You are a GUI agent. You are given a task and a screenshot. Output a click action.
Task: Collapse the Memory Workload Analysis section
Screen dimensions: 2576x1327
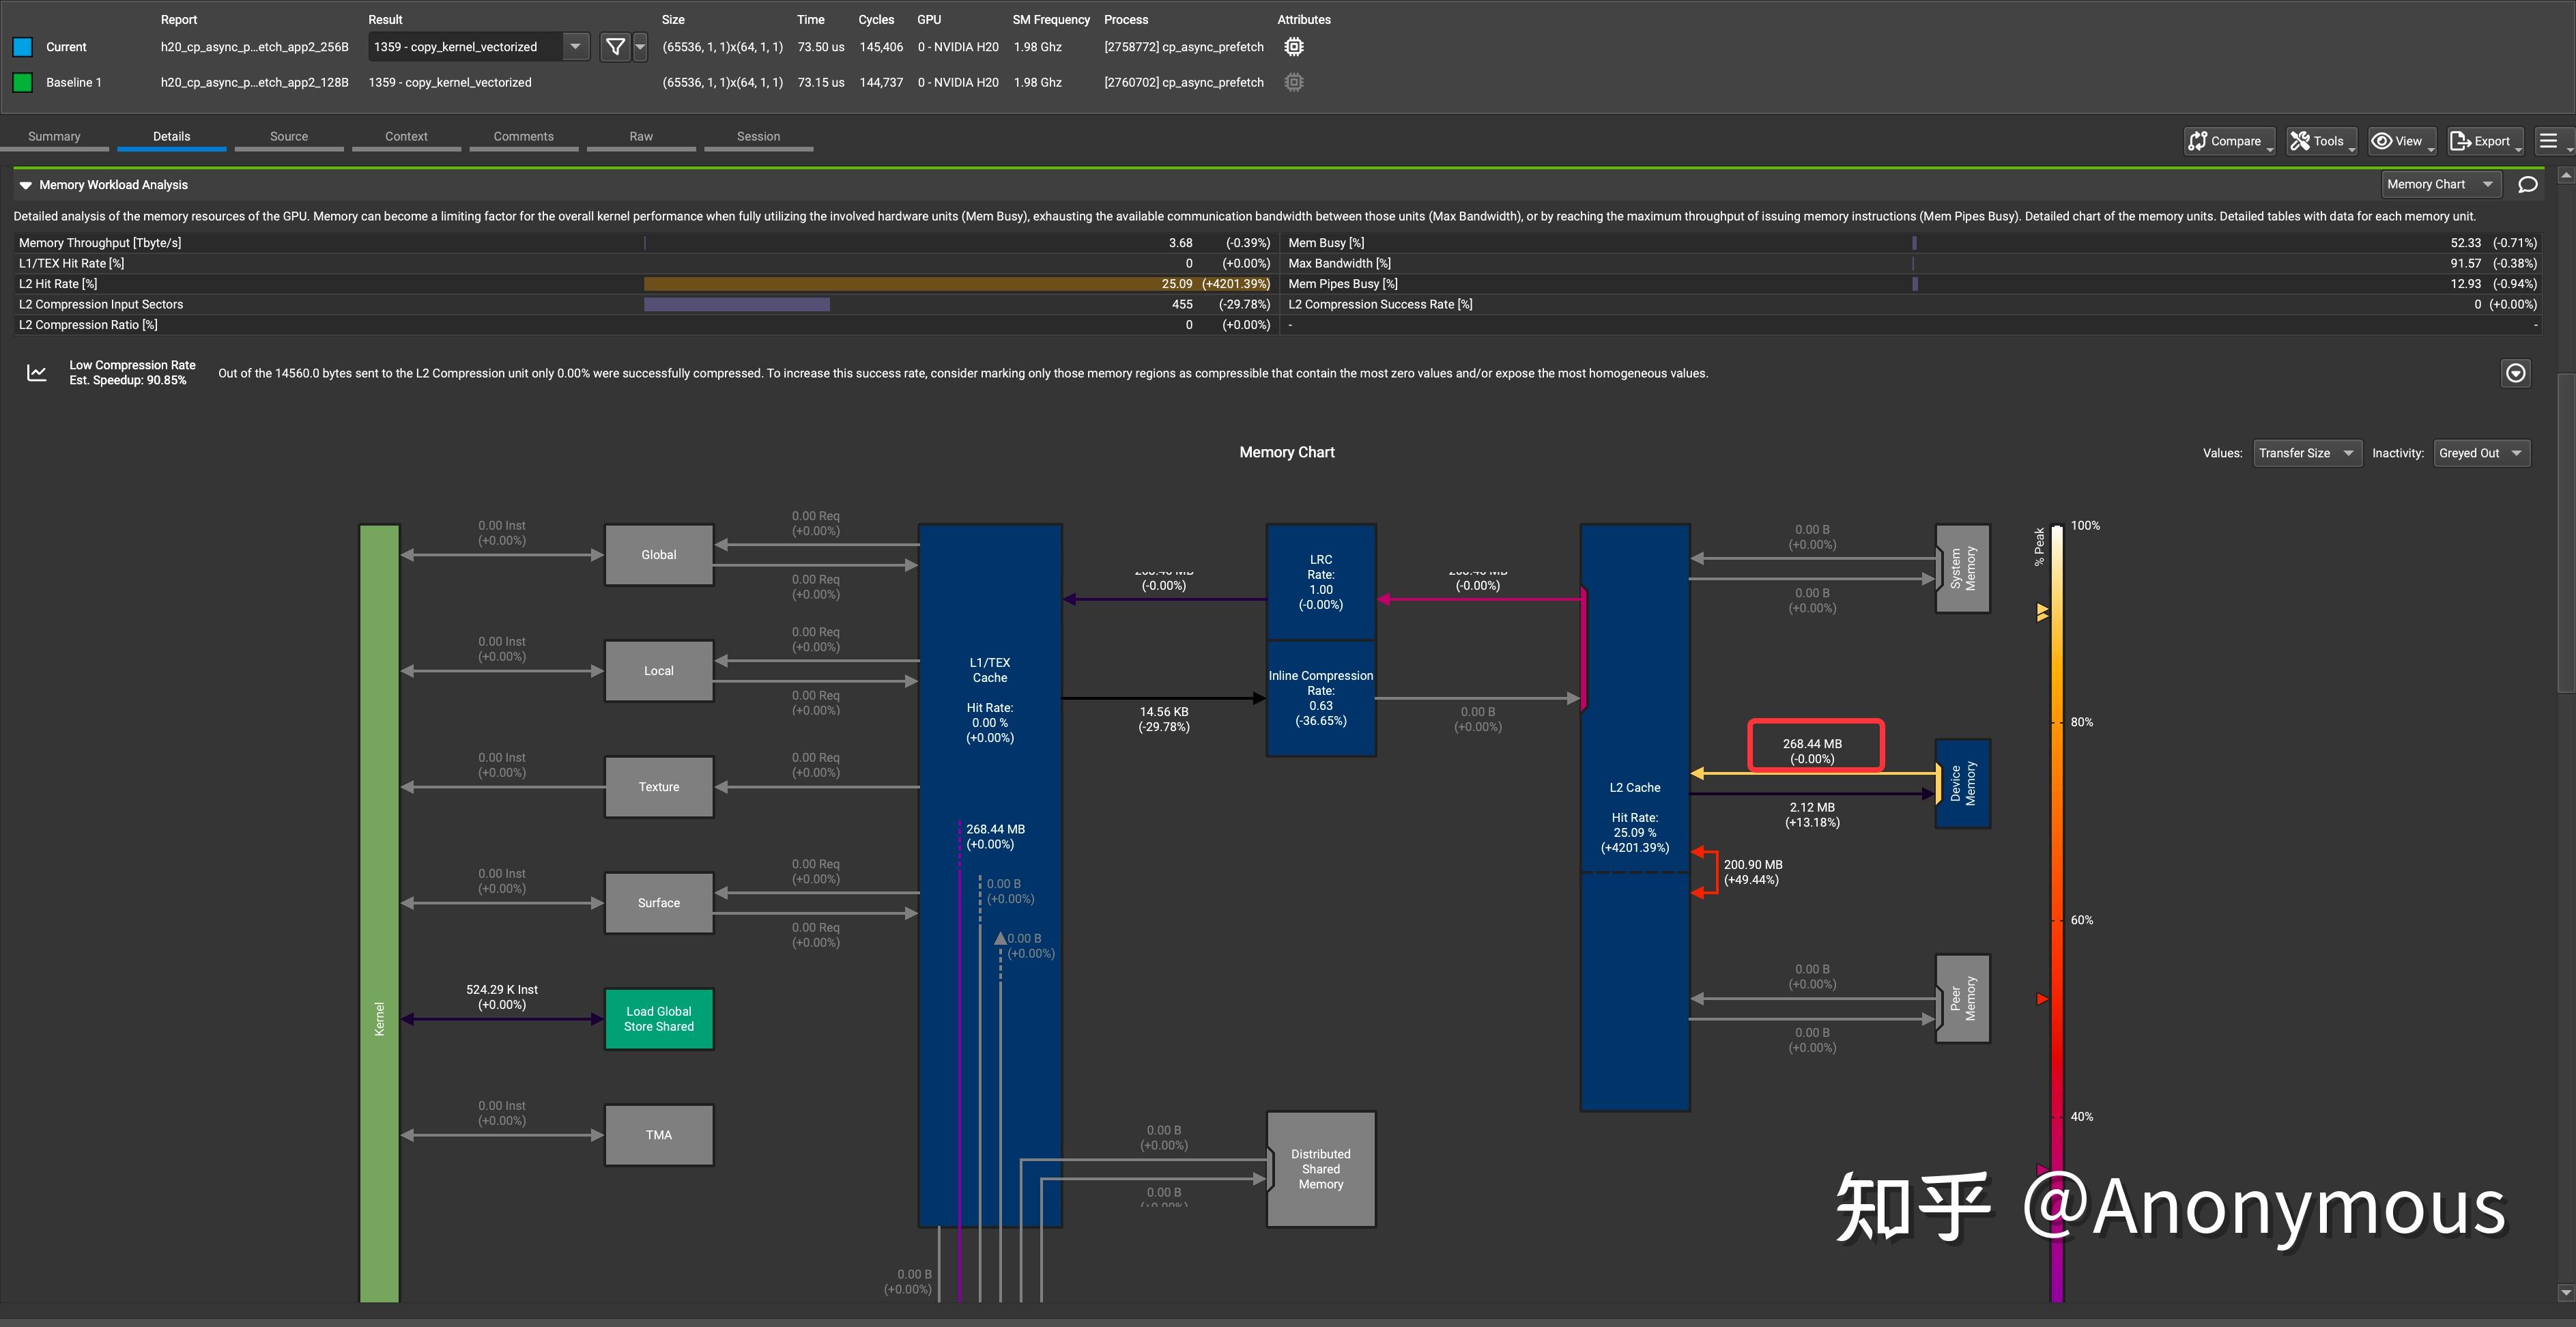(x=26, y=185)
